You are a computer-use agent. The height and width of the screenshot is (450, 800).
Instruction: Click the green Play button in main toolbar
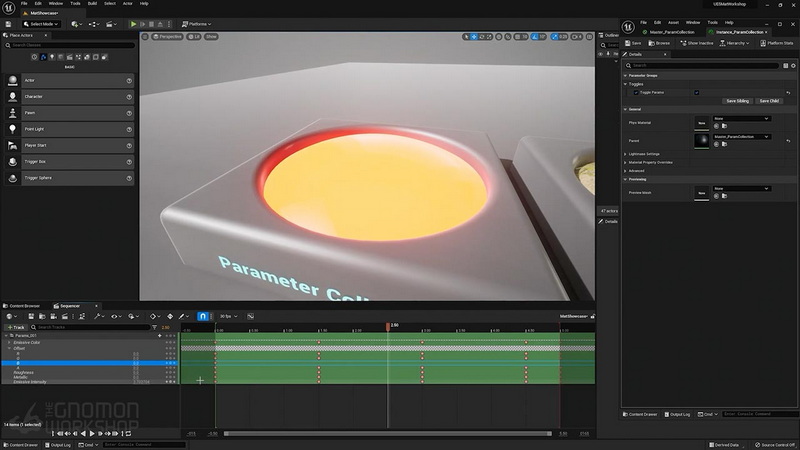[133, 24]
